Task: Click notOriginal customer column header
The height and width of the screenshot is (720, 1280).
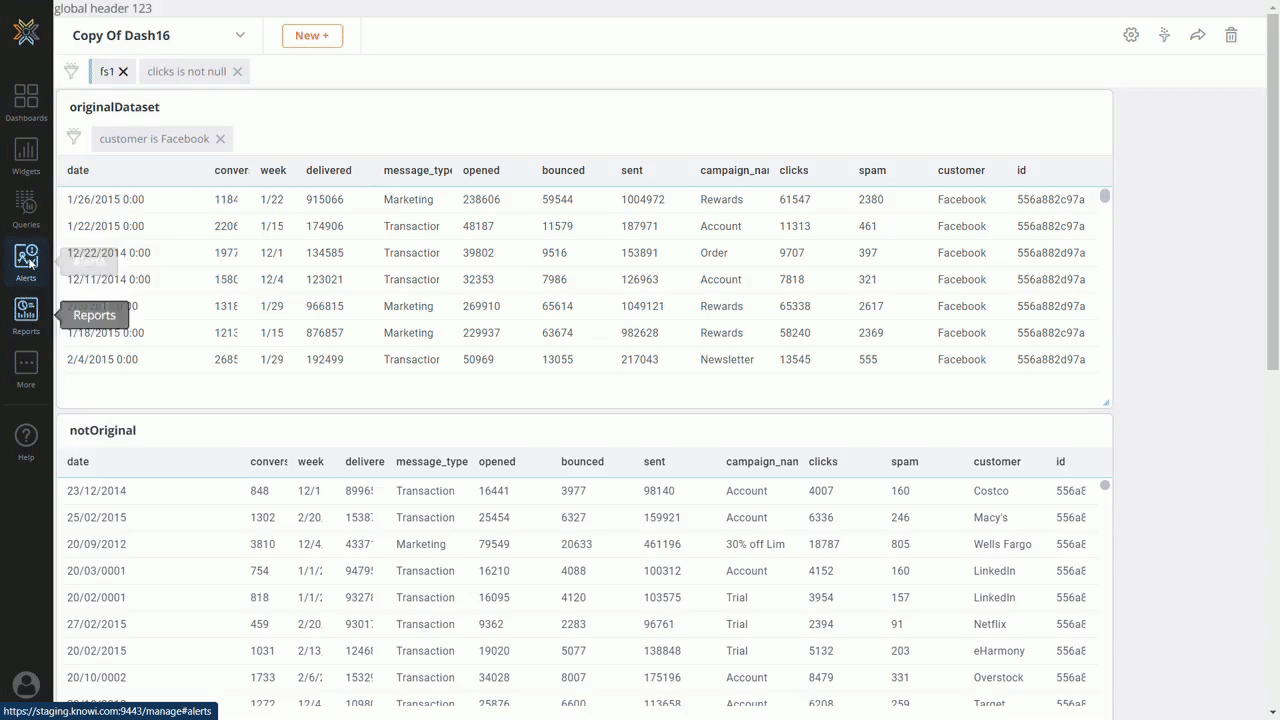Action: pyautogui.click(x=997, y=462)
